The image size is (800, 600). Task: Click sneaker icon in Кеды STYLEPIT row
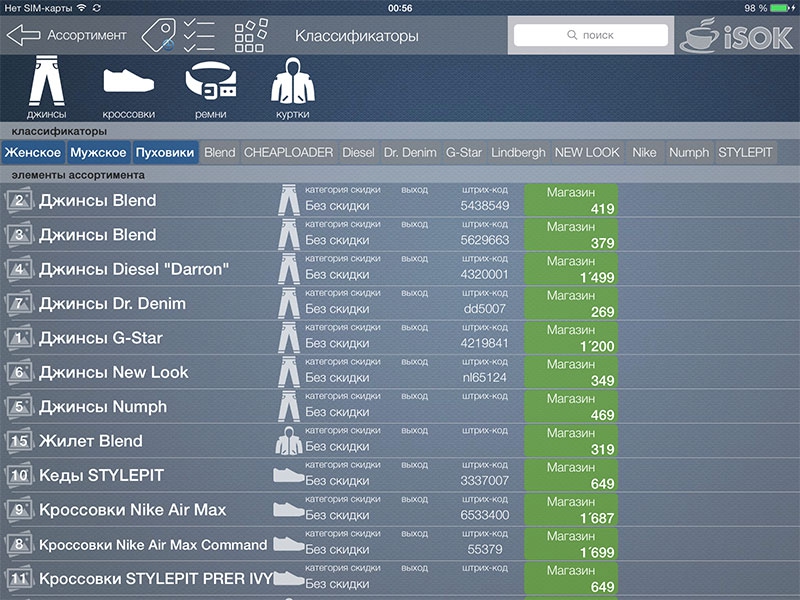(289, 476)
